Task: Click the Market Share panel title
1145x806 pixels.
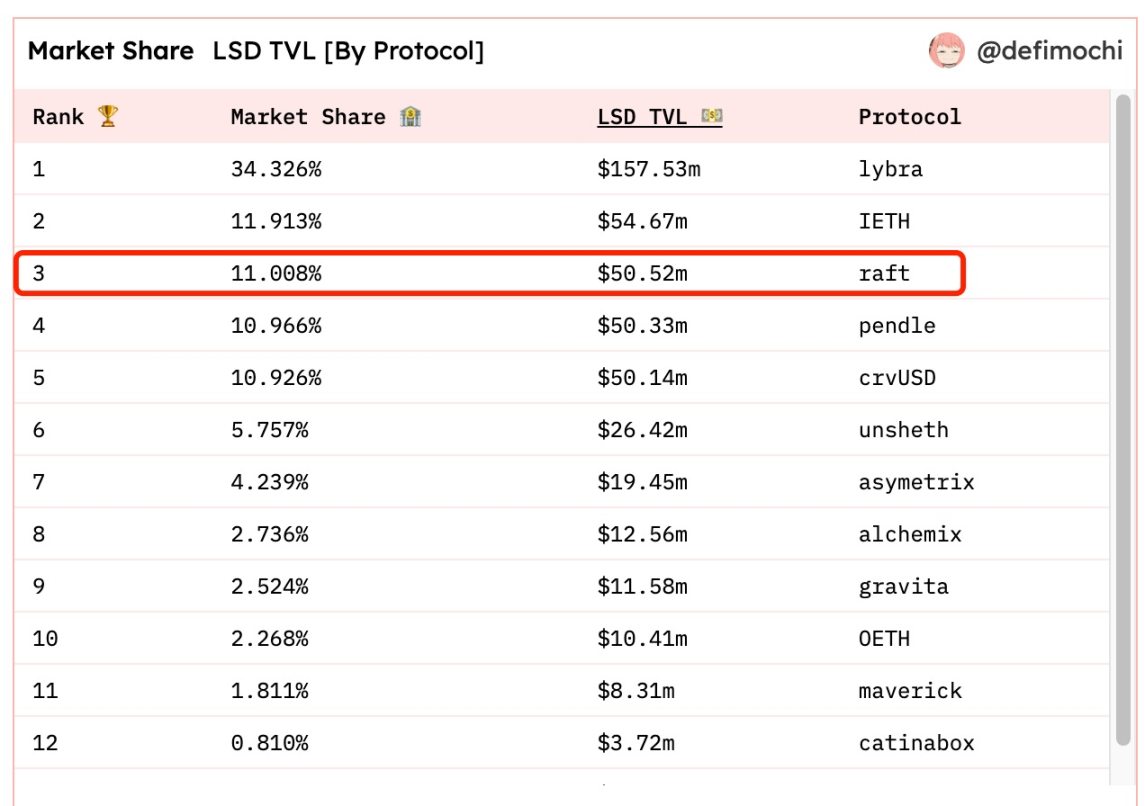Action: pos(110,51)
